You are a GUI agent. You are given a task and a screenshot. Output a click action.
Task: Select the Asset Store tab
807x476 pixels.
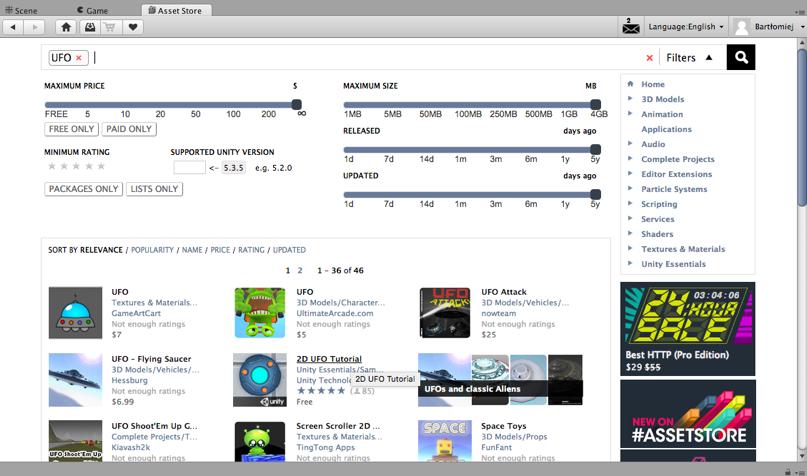point(175,10)
